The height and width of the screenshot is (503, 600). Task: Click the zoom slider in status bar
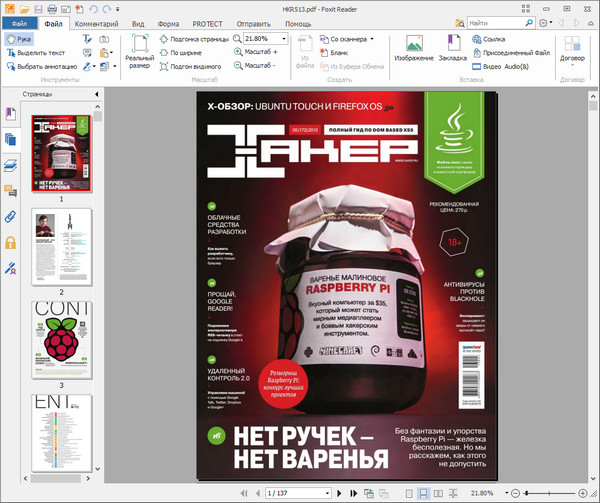coord(549,493)
